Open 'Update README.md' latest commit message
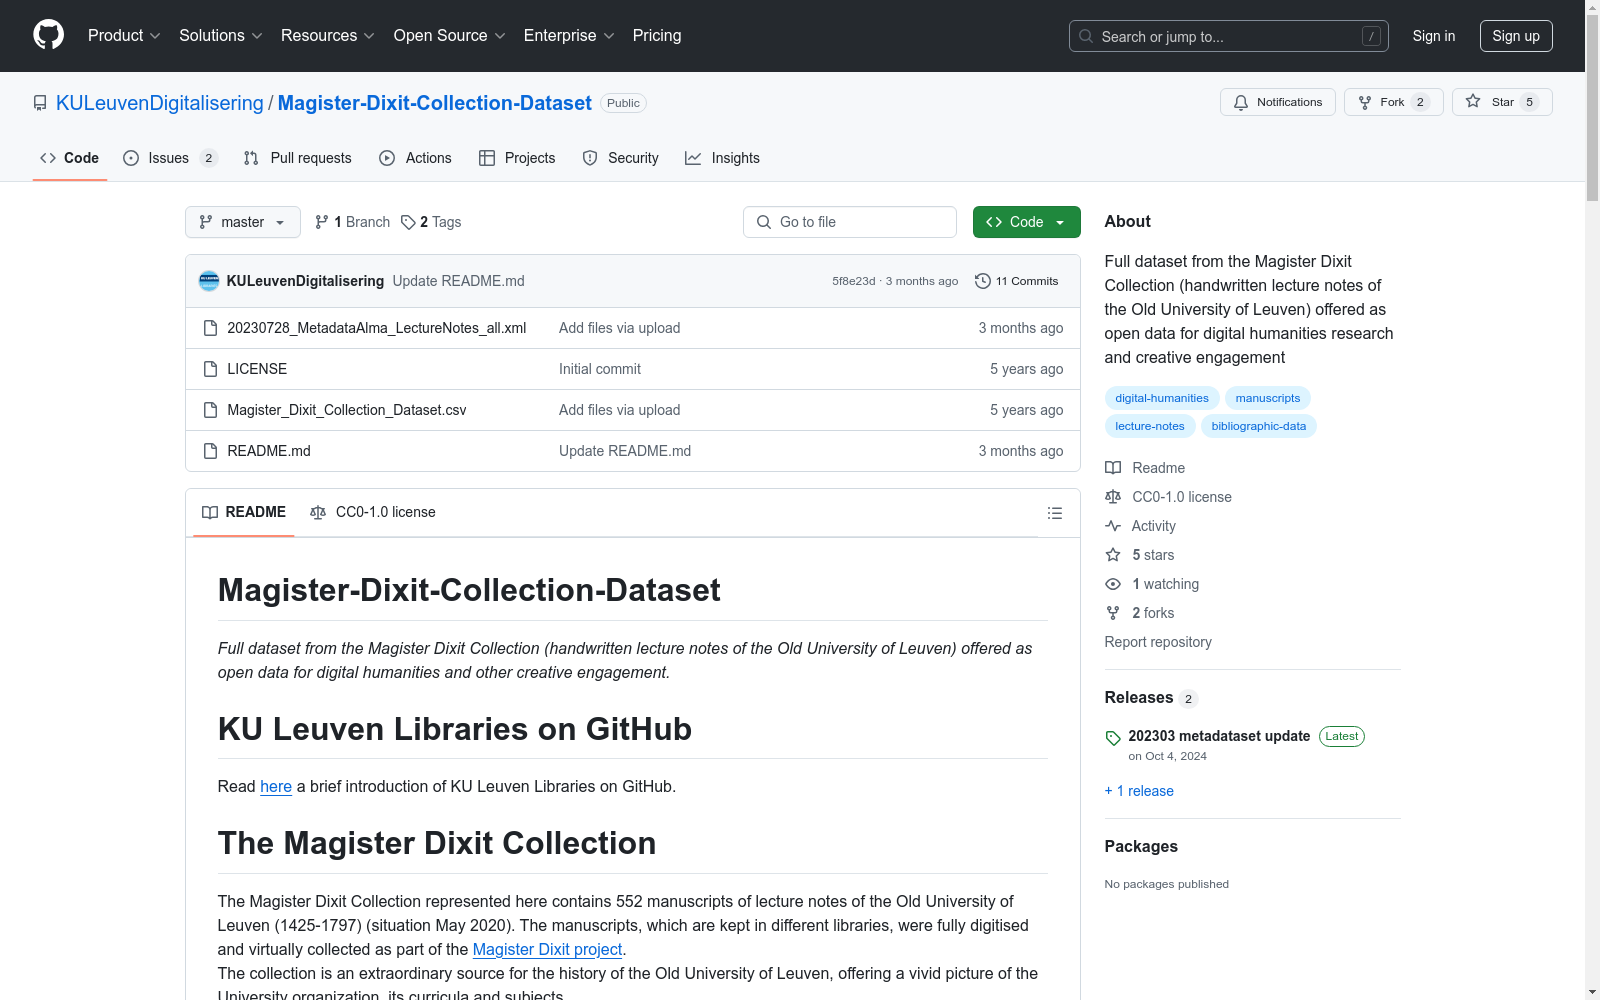The image size is (1600, 1000). coord(458,281)
